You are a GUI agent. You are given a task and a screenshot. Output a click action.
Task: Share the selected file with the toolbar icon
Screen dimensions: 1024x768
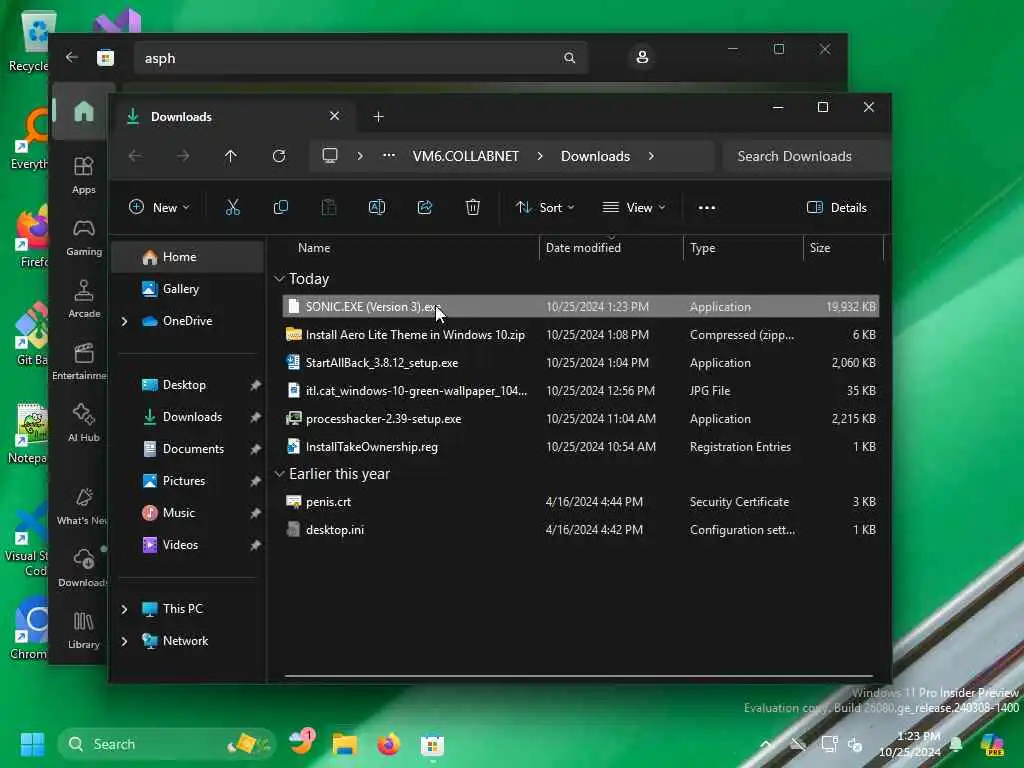coord(424,208)
